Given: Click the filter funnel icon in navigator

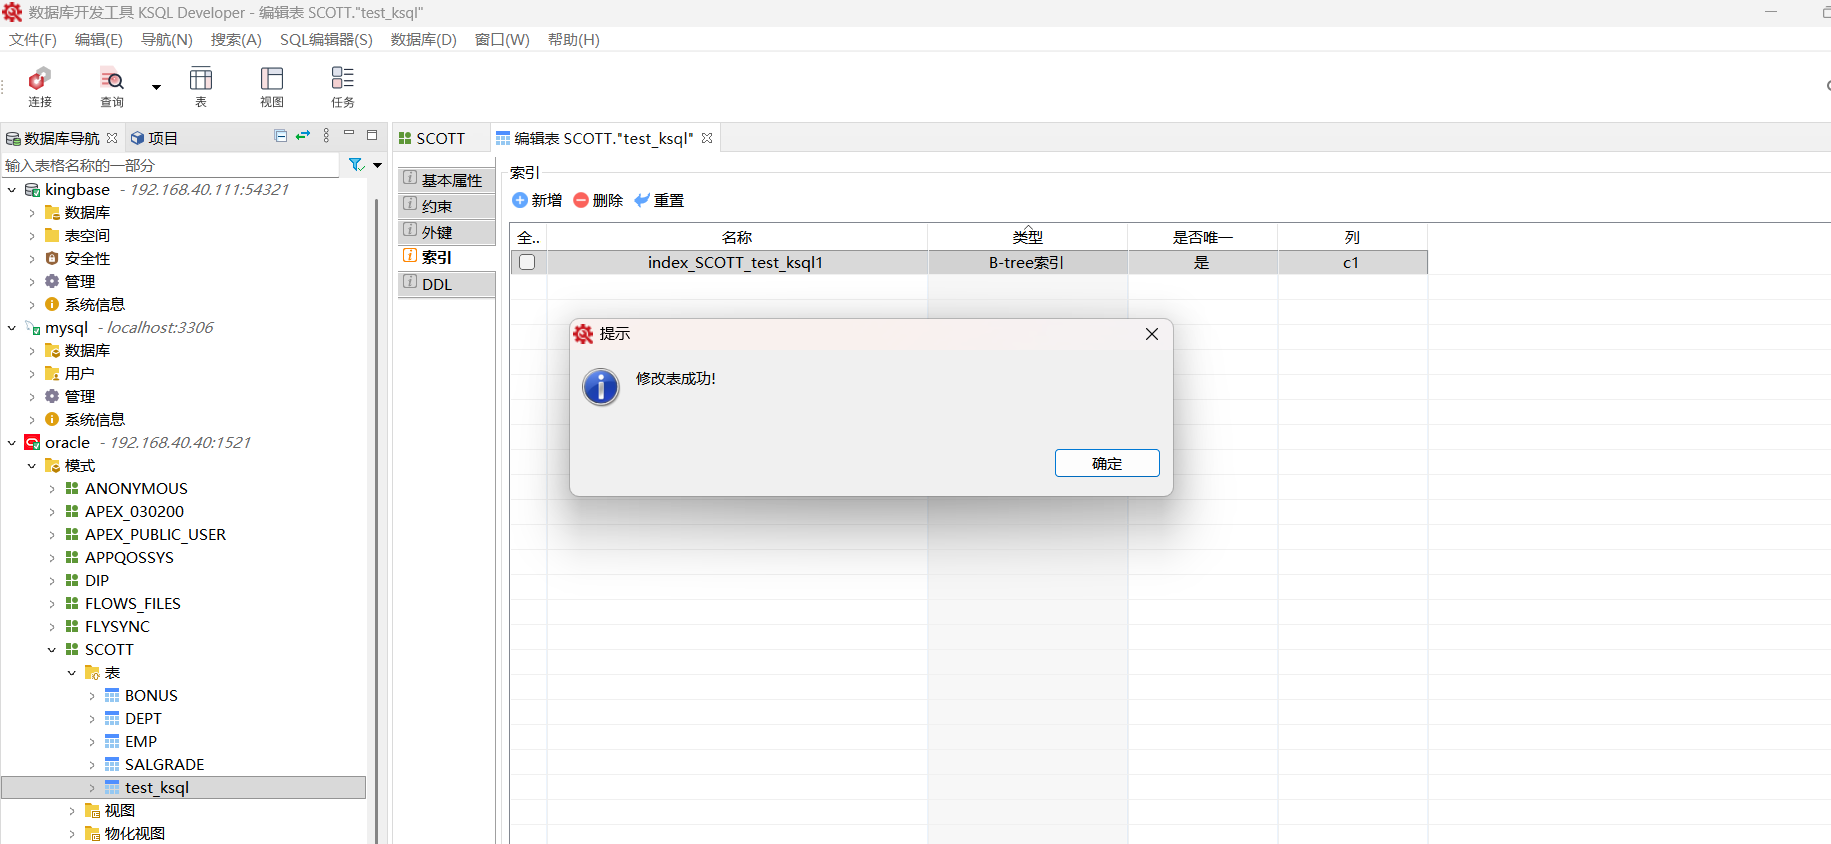Looking at the screenshot, I should pos(356,165).
